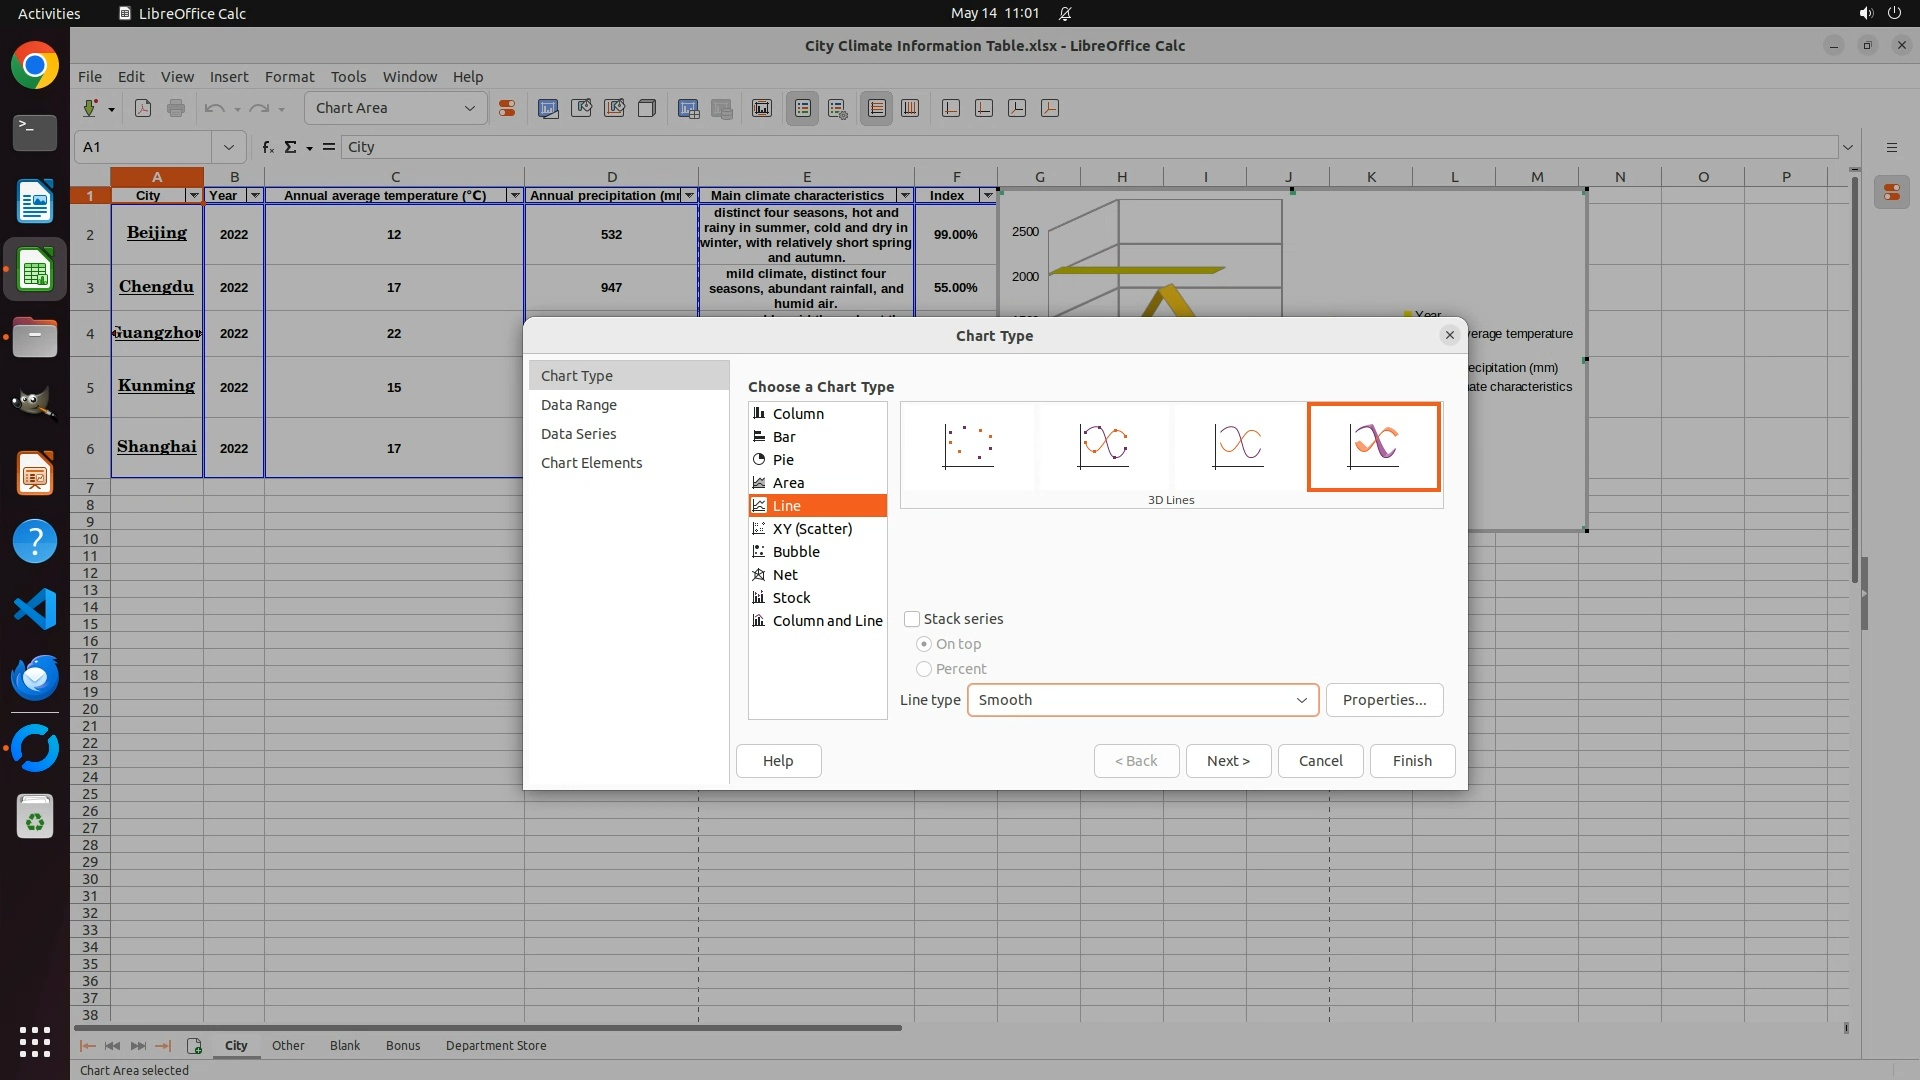Pick XY (Scatter) chart type
This screenshot has height=1080, width=1920.
(812, 529)
